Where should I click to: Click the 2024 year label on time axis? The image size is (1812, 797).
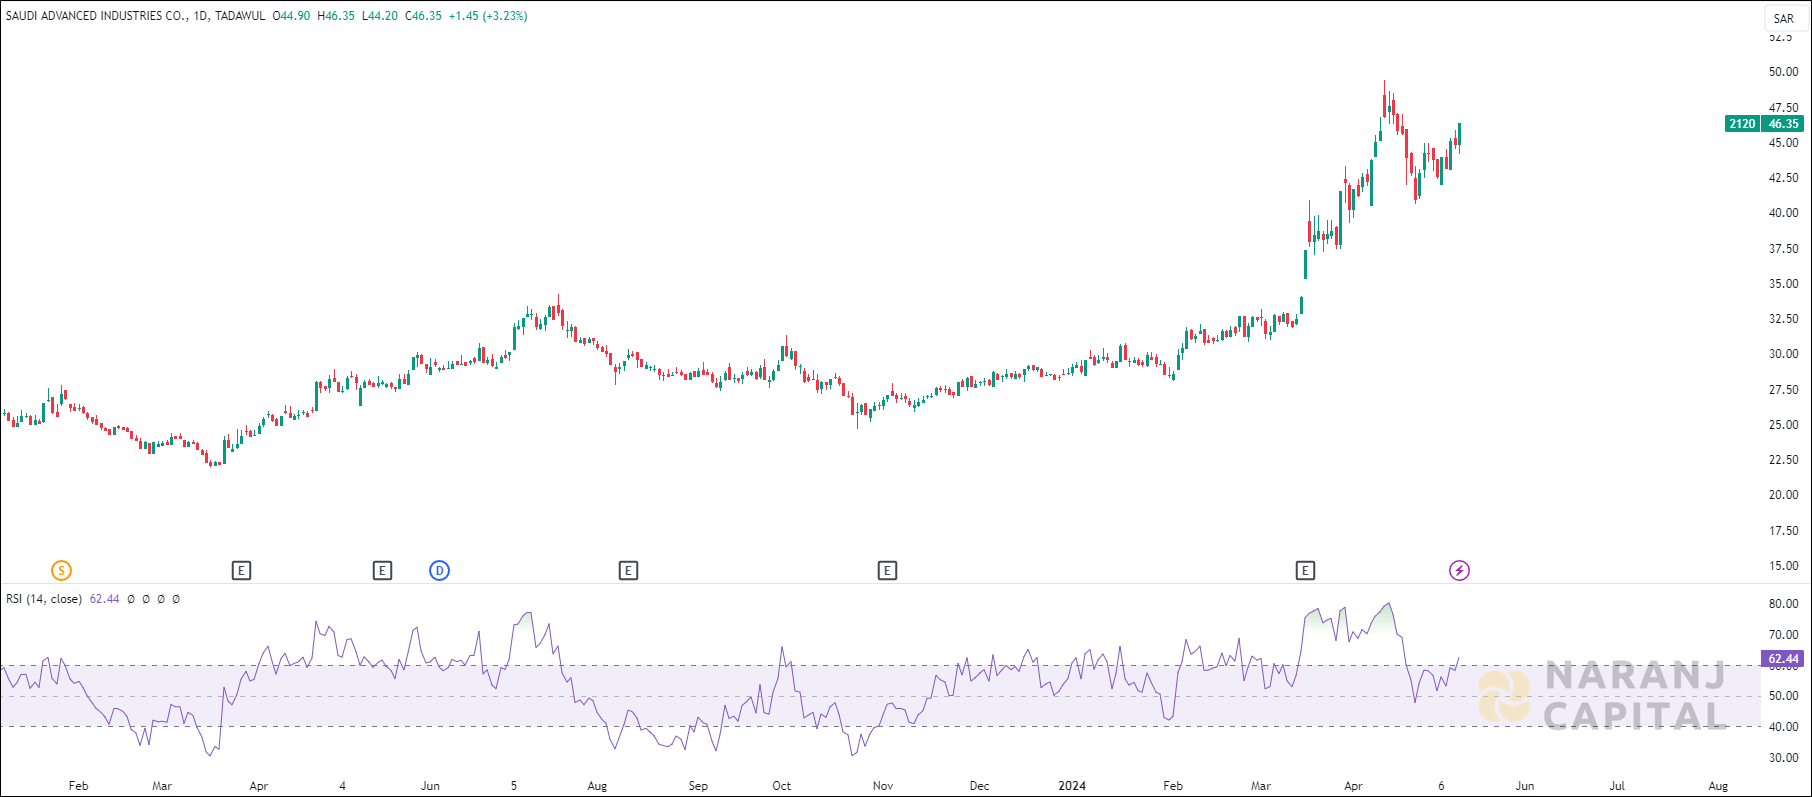click(x=1072, y=786)
